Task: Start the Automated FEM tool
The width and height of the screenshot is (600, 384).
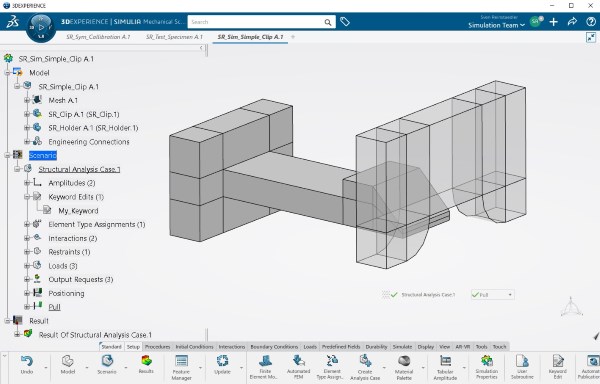Action: [298, 361]
